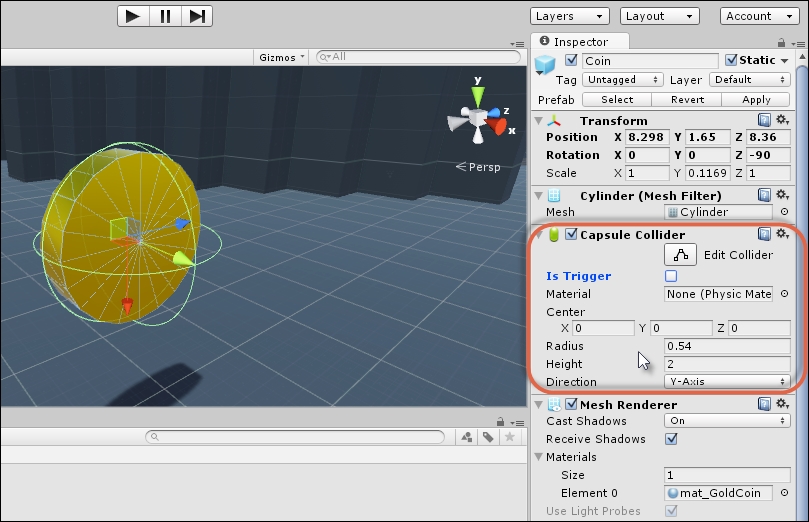809x522 pixels.
Task: Open Mesh Renderer gear settings menu
Action: (782, 404)
